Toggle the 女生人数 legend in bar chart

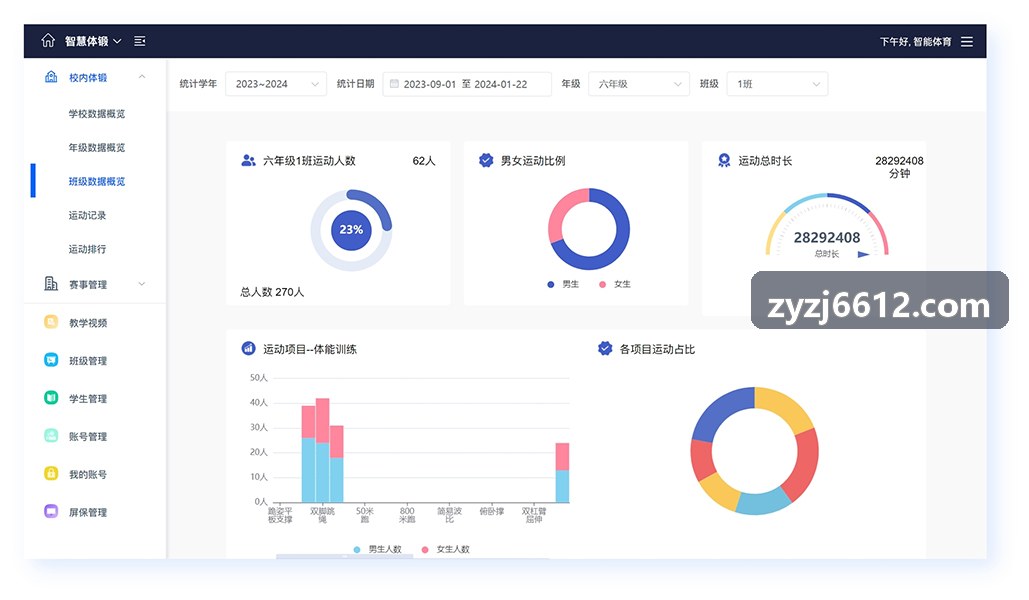tap(446, 549)
